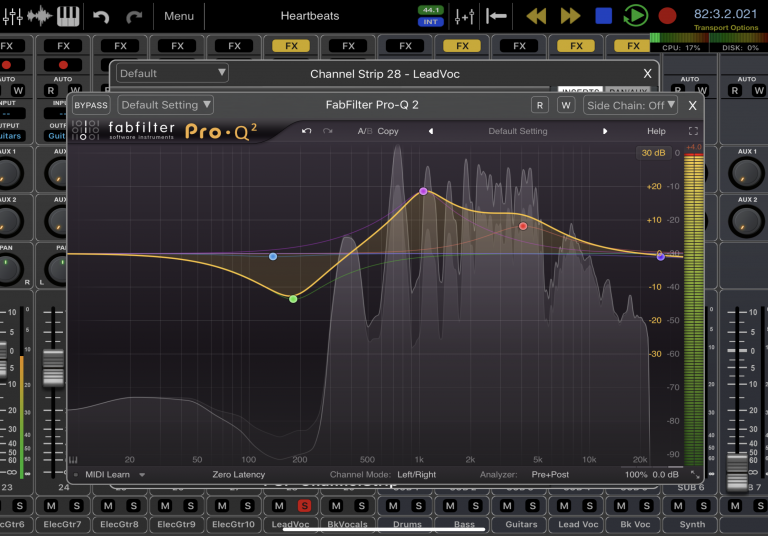Click the 0.0 dB output gain value

click(666, 474)
